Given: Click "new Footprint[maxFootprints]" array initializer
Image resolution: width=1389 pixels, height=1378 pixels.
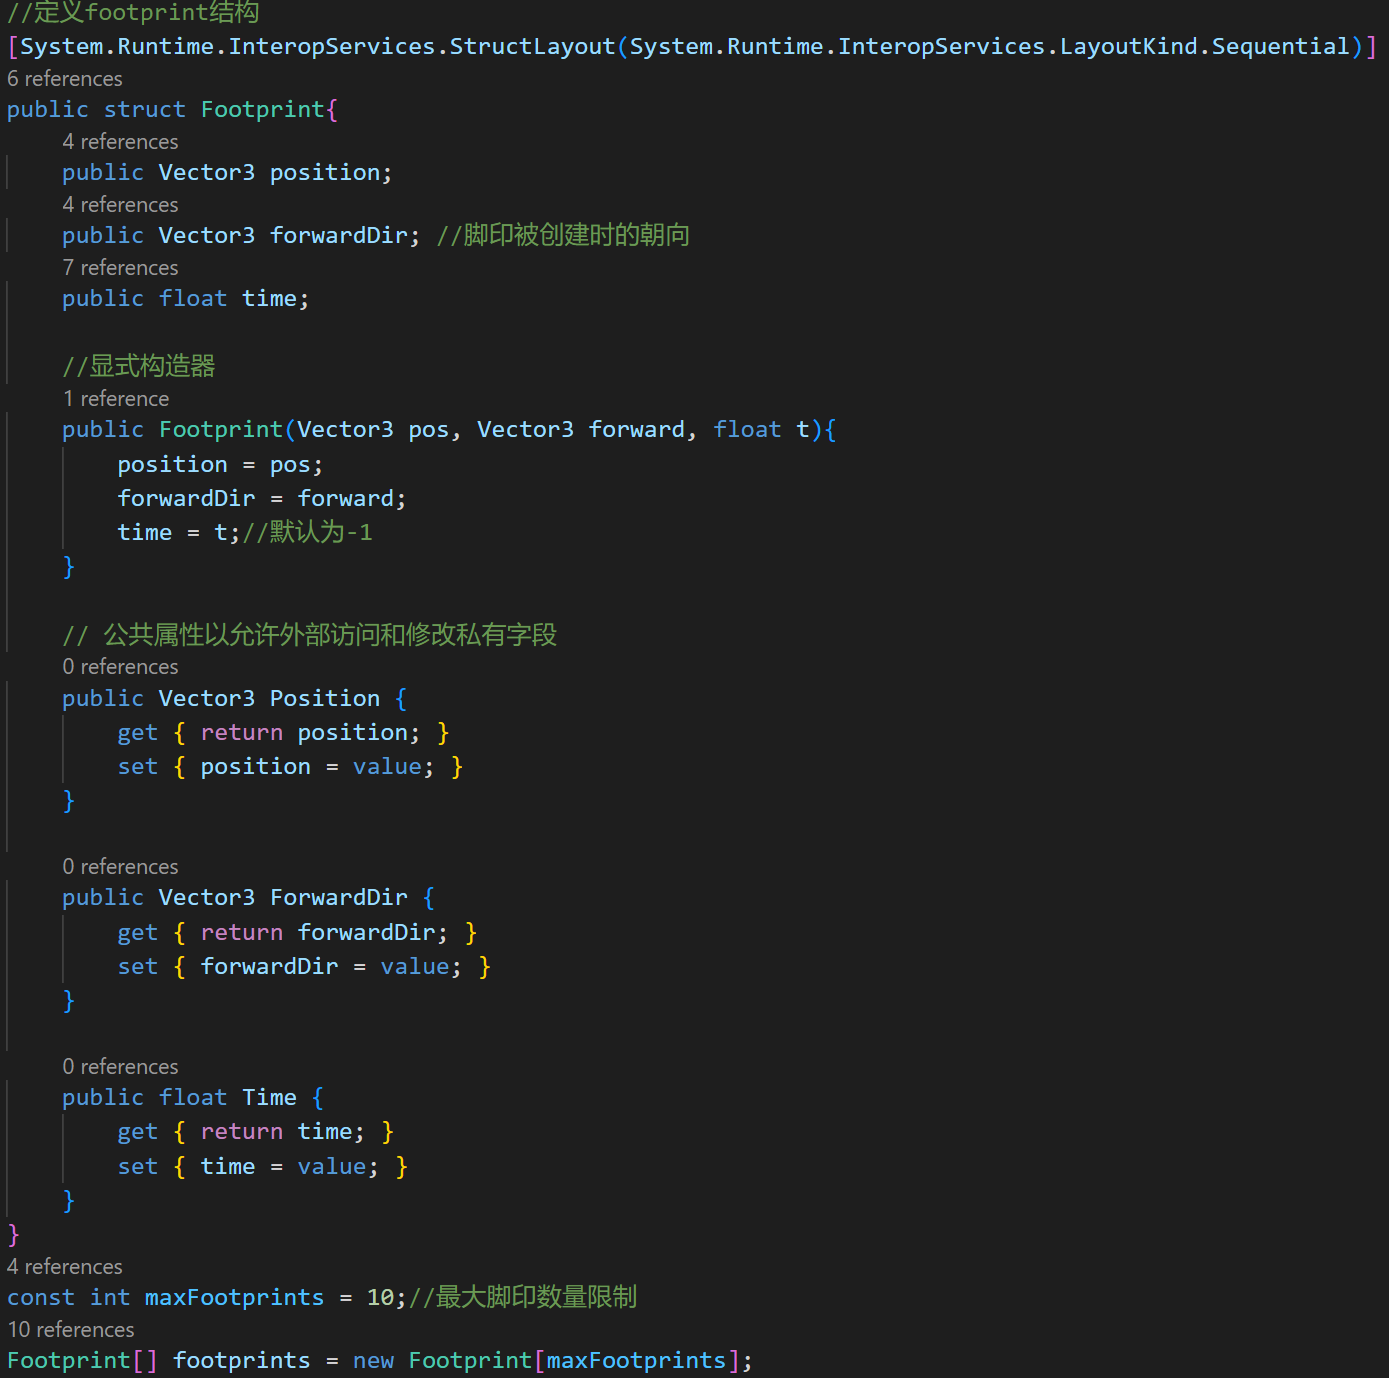Looking at the screenshot, I should 546,1360.
